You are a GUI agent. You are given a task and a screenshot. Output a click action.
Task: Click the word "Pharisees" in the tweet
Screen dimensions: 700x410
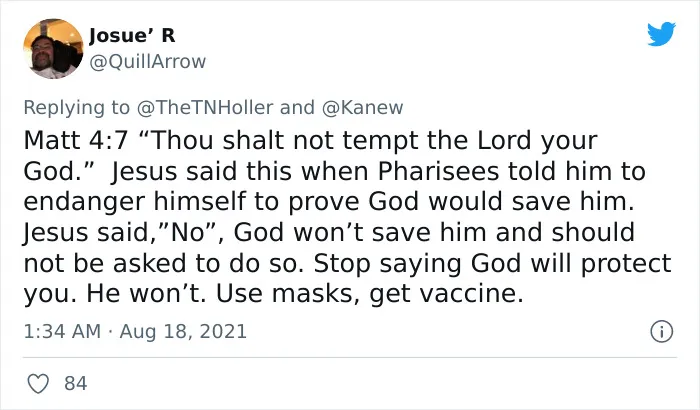(x=438, y=171)
